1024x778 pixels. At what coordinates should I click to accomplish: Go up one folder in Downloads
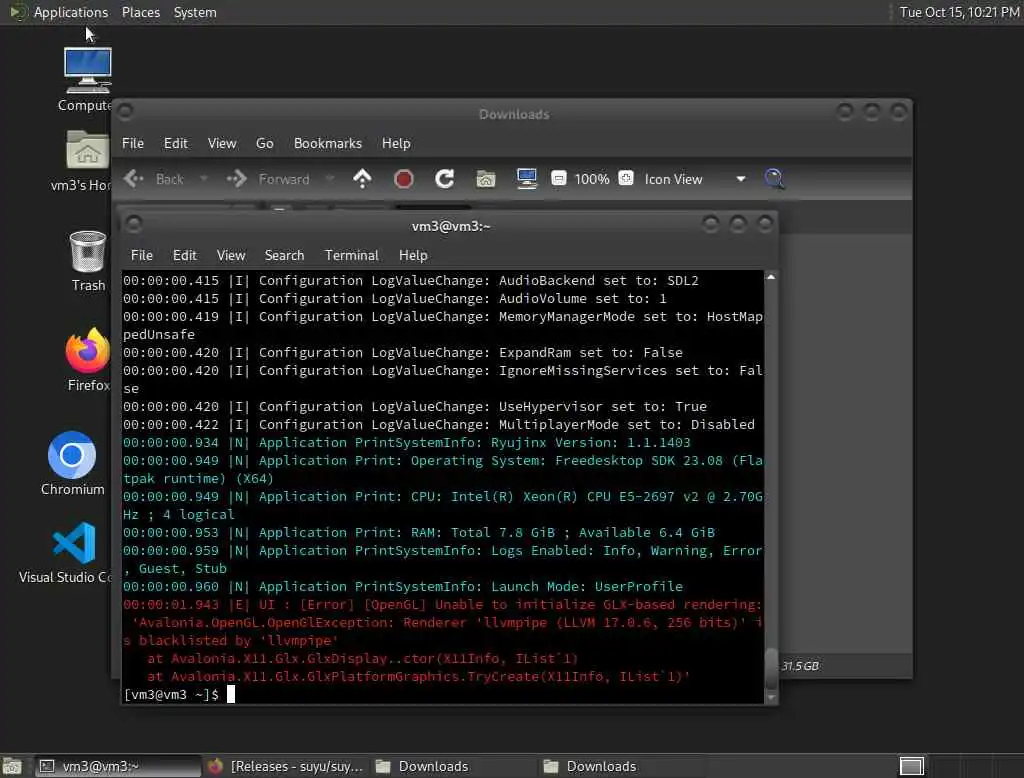(362, 178)
